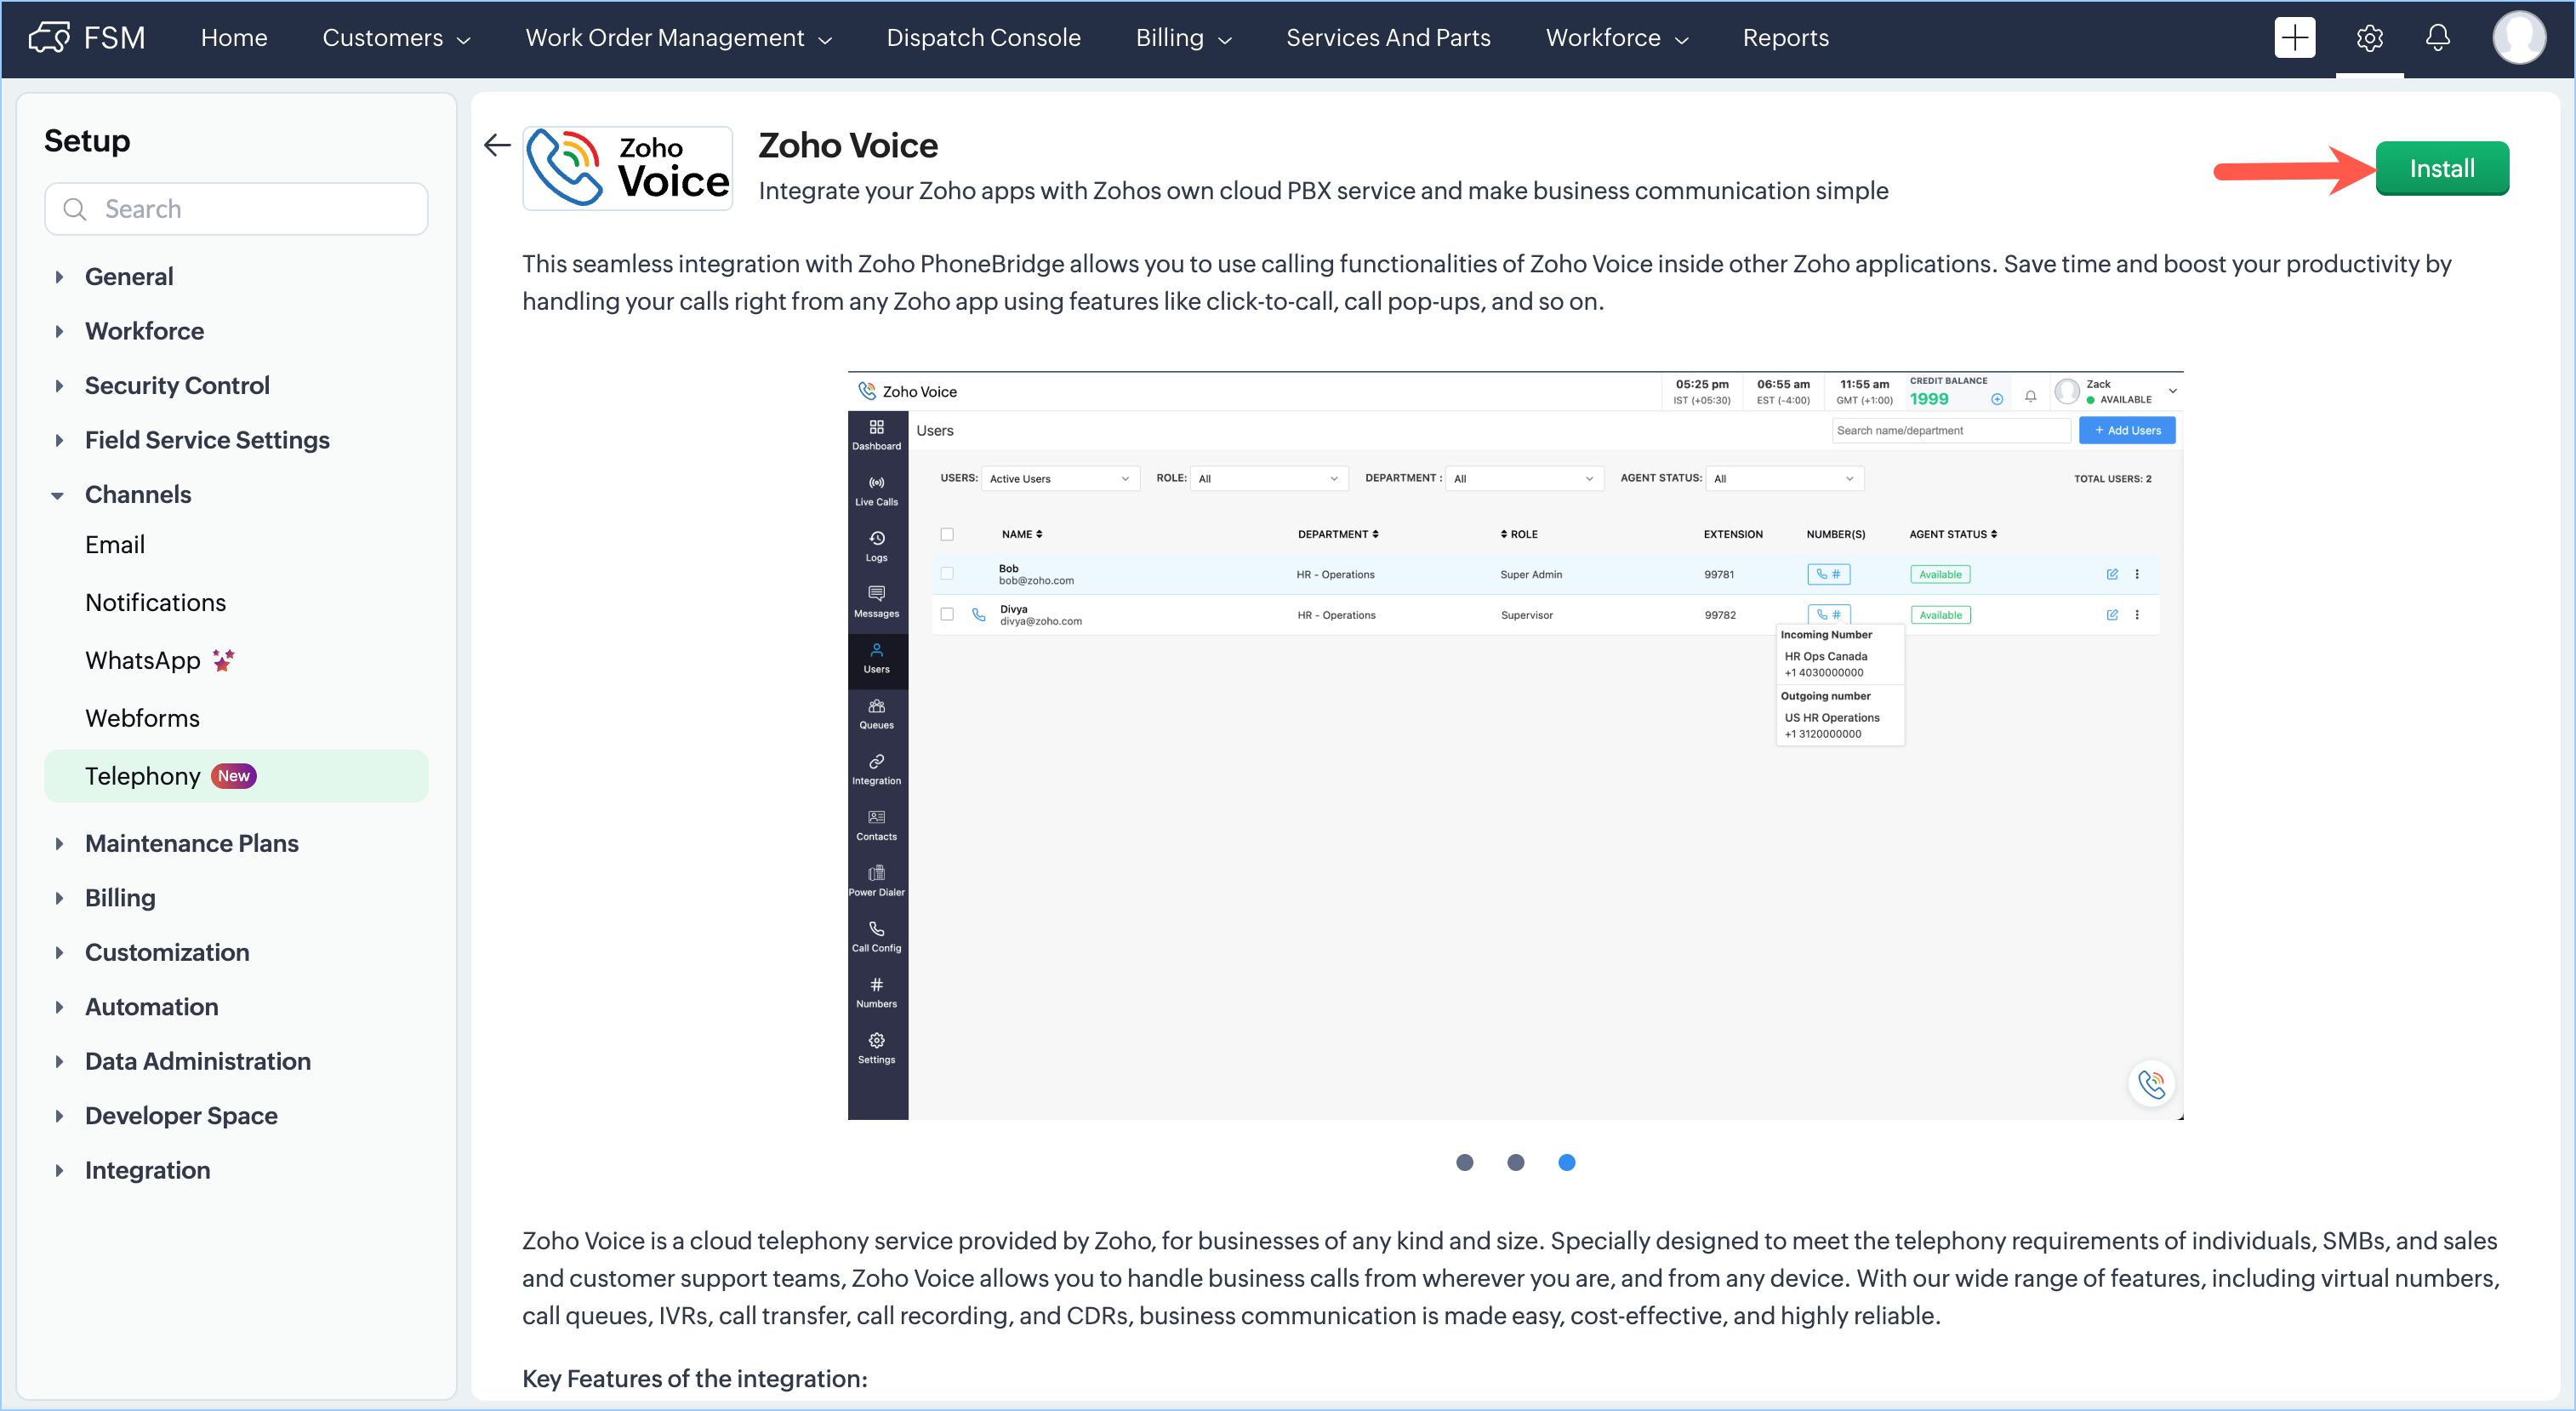Open the user profile avatar
Screen dimensions: 2576x1411
(2518, 38)
